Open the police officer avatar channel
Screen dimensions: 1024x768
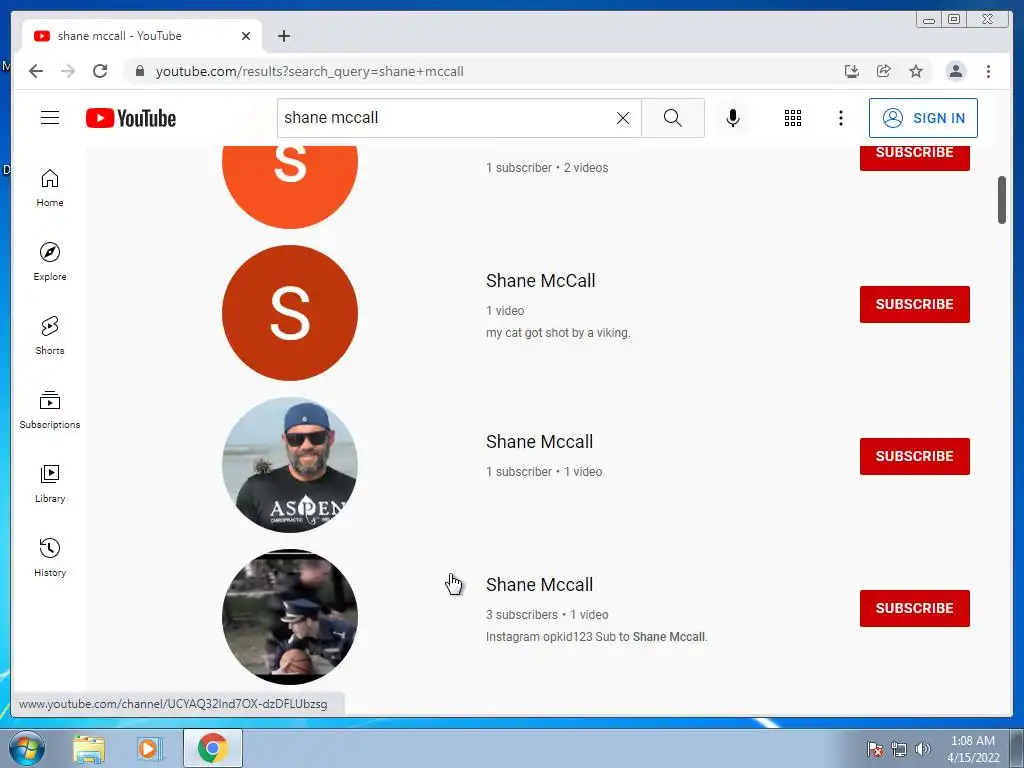290,617
